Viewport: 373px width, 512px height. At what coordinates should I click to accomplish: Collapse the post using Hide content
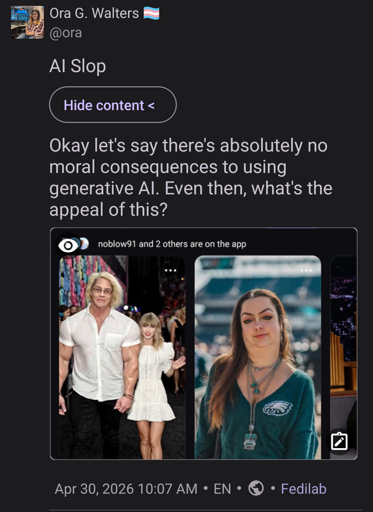point(113,105)
